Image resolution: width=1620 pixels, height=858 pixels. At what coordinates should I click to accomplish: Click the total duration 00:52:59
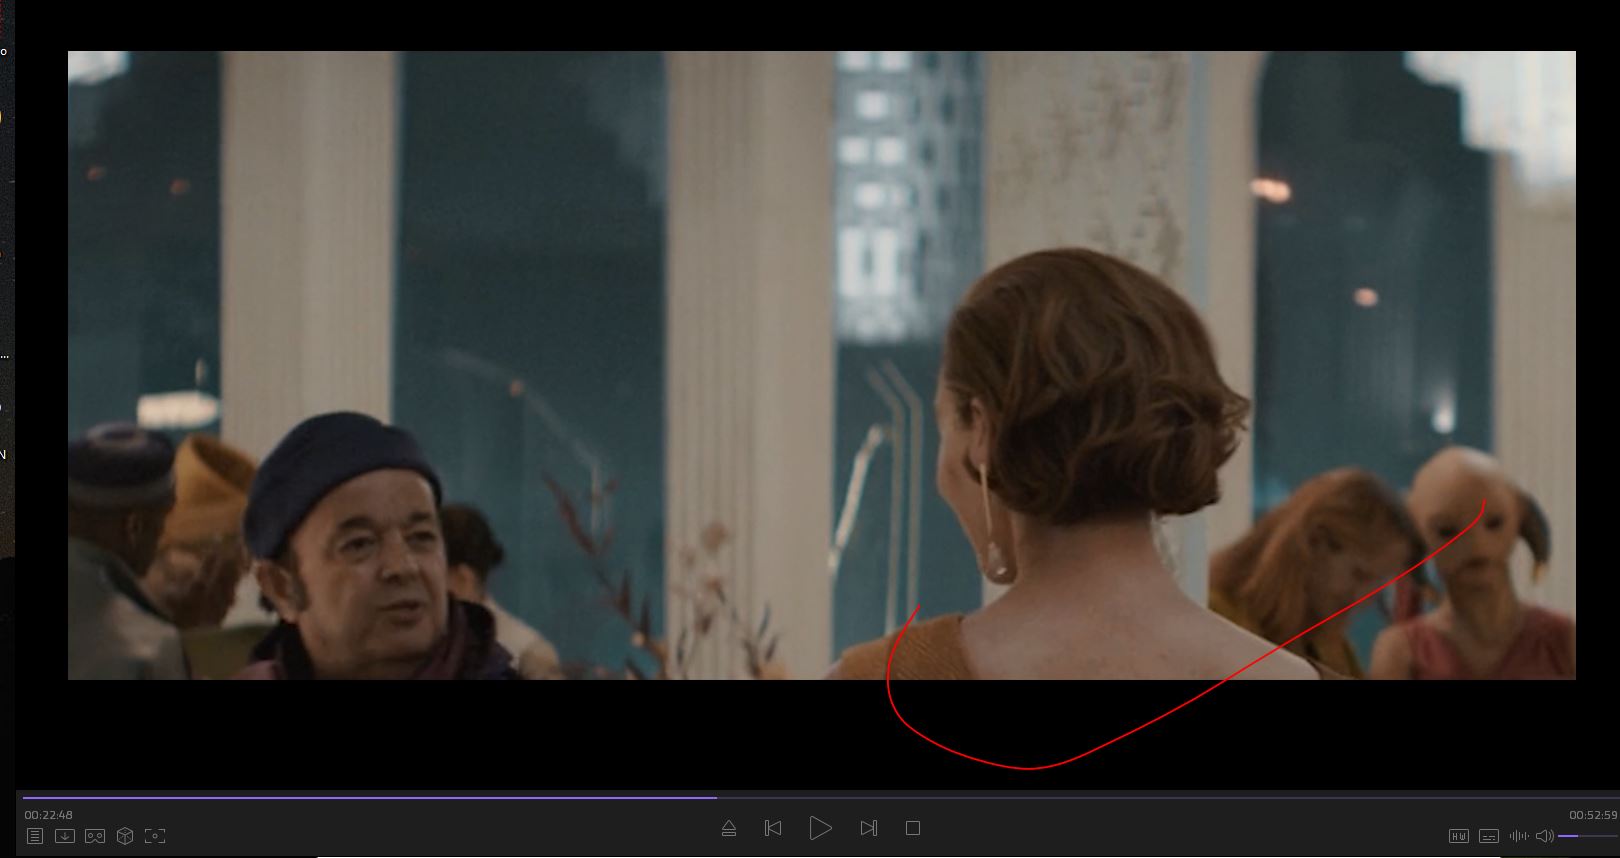[1592, 815]
